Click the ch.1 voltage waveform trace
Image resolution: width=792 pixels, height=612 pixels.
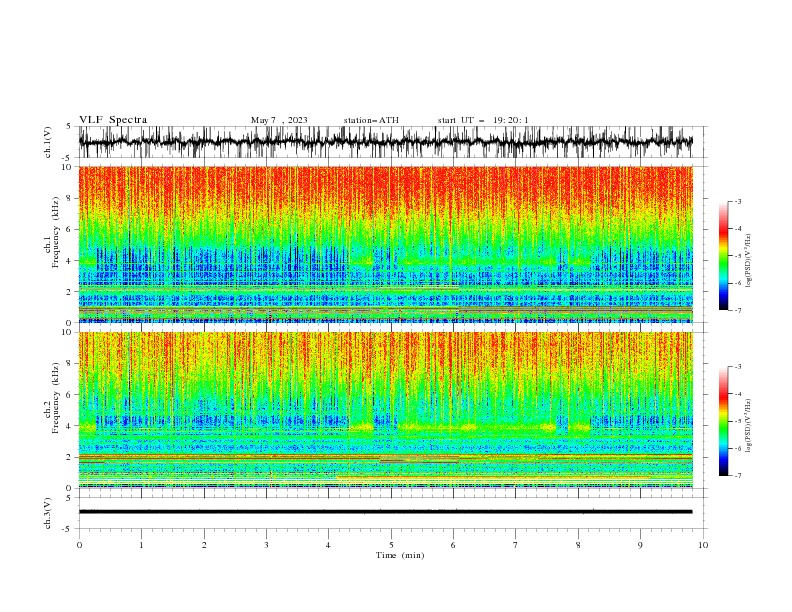pyautogui.click(x=385, y=142)
